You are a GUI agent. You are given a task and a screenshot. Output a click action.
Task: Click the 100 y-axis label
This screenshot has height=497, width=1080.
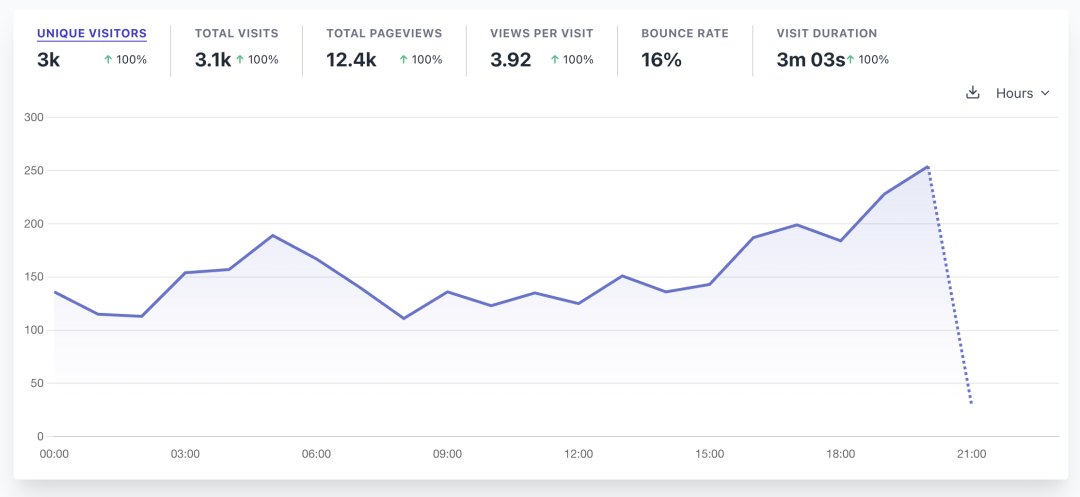coord(34,330)
